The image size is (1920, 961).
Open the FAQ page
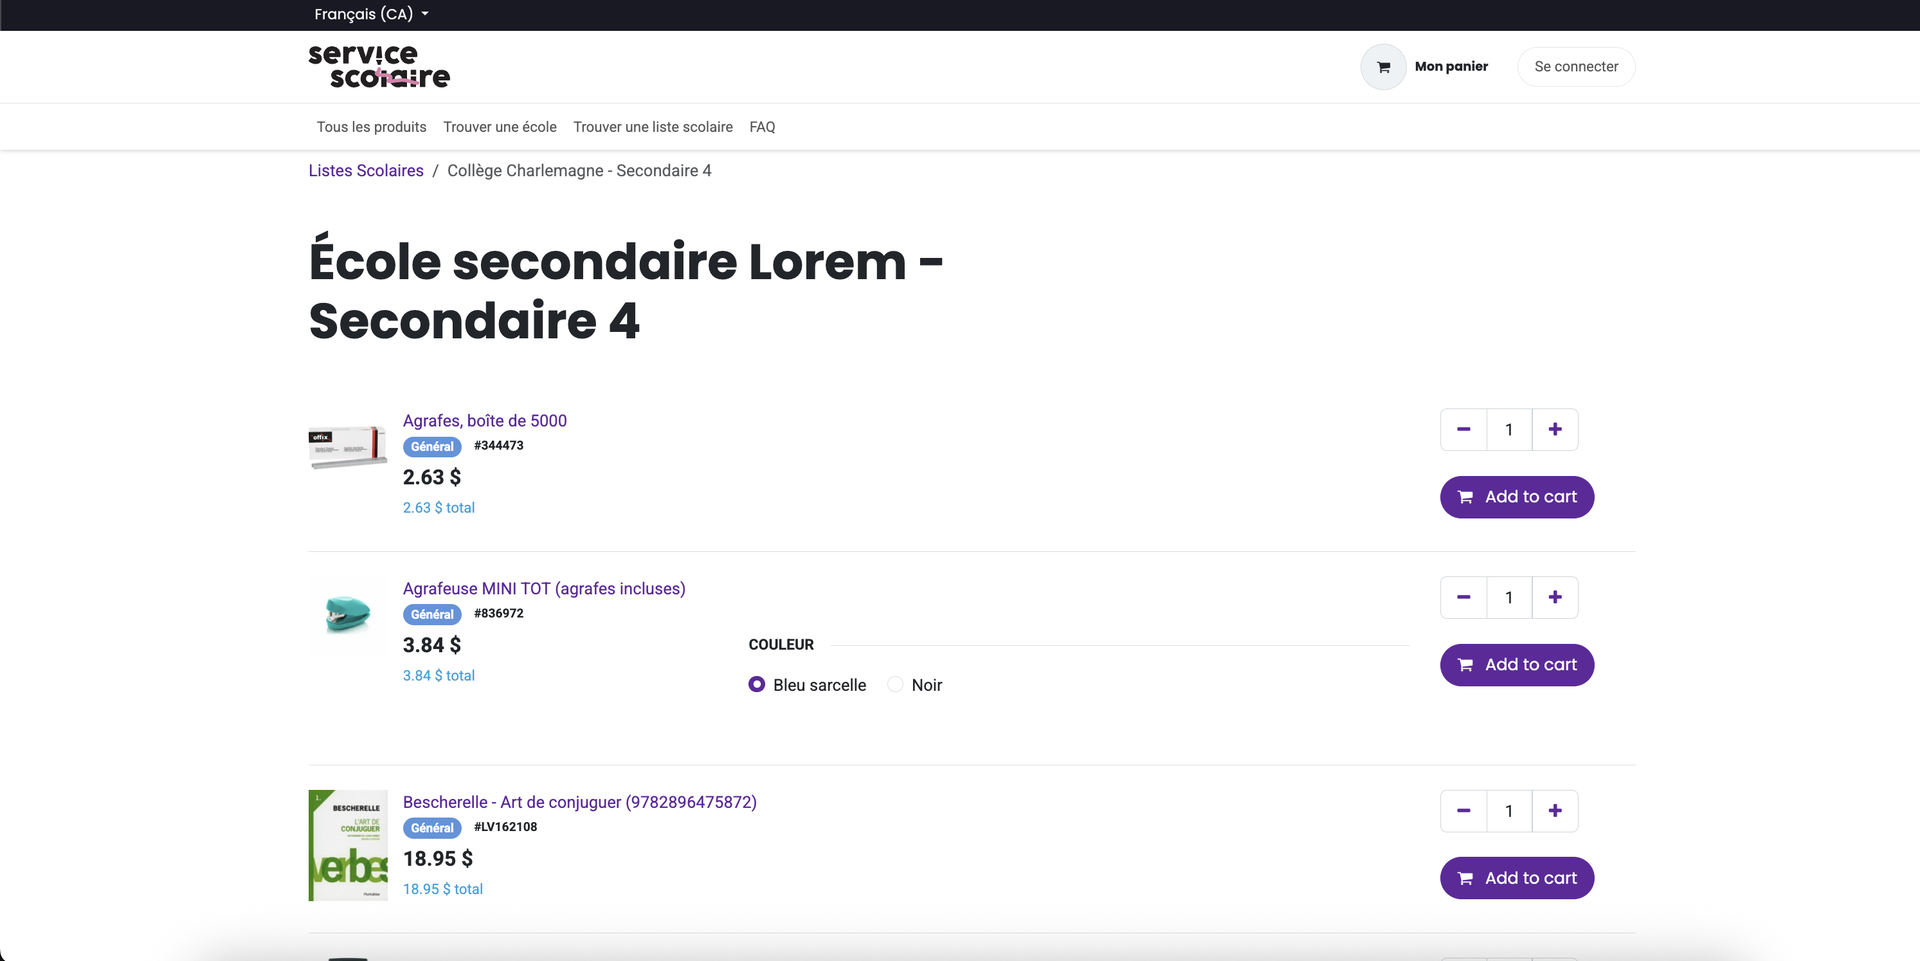762,127
